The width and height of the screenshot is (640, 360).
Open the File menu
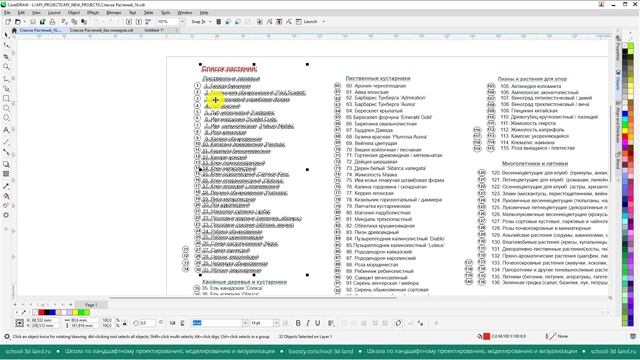pos(7,13)
